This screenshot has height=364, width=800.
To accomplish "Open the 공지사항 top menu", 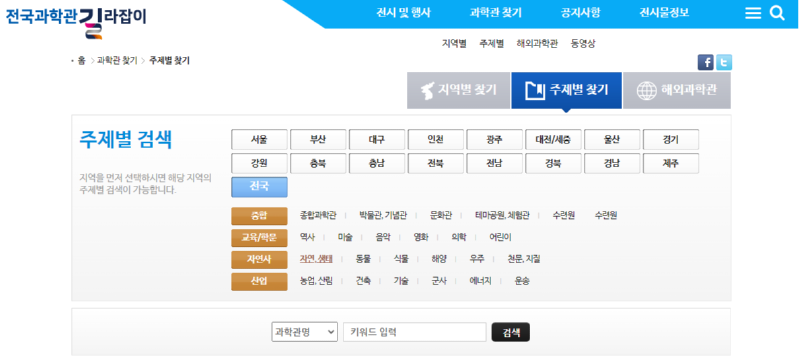I will pyautogui.click(x=580, y=13).
